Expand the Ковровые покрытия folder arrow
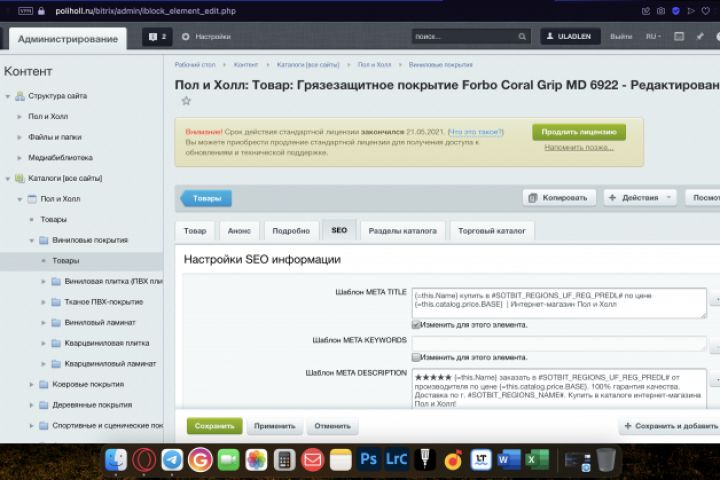The width and height of the screenshot is (720, 480). click(32, 384)
